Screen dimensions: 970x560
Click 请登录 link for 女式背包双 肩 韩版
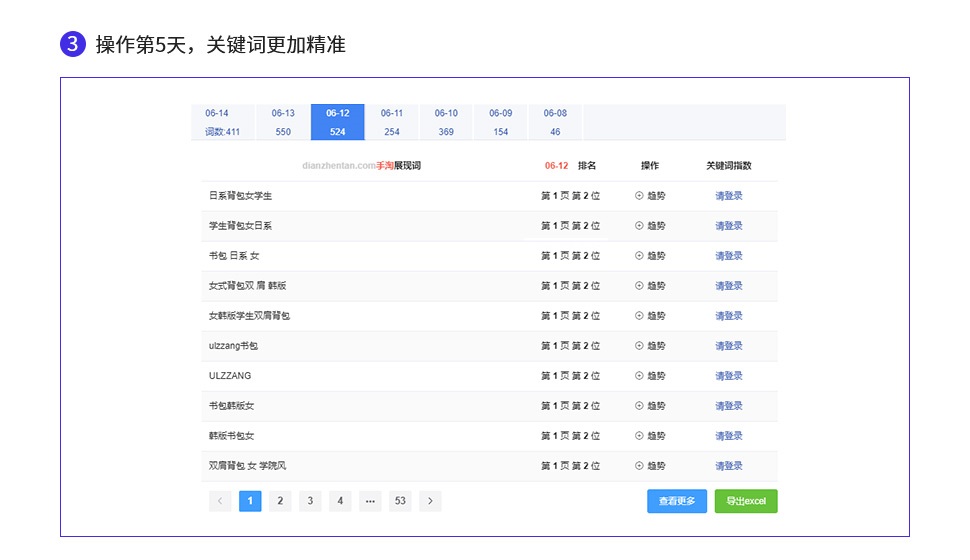tap(729, 286)
